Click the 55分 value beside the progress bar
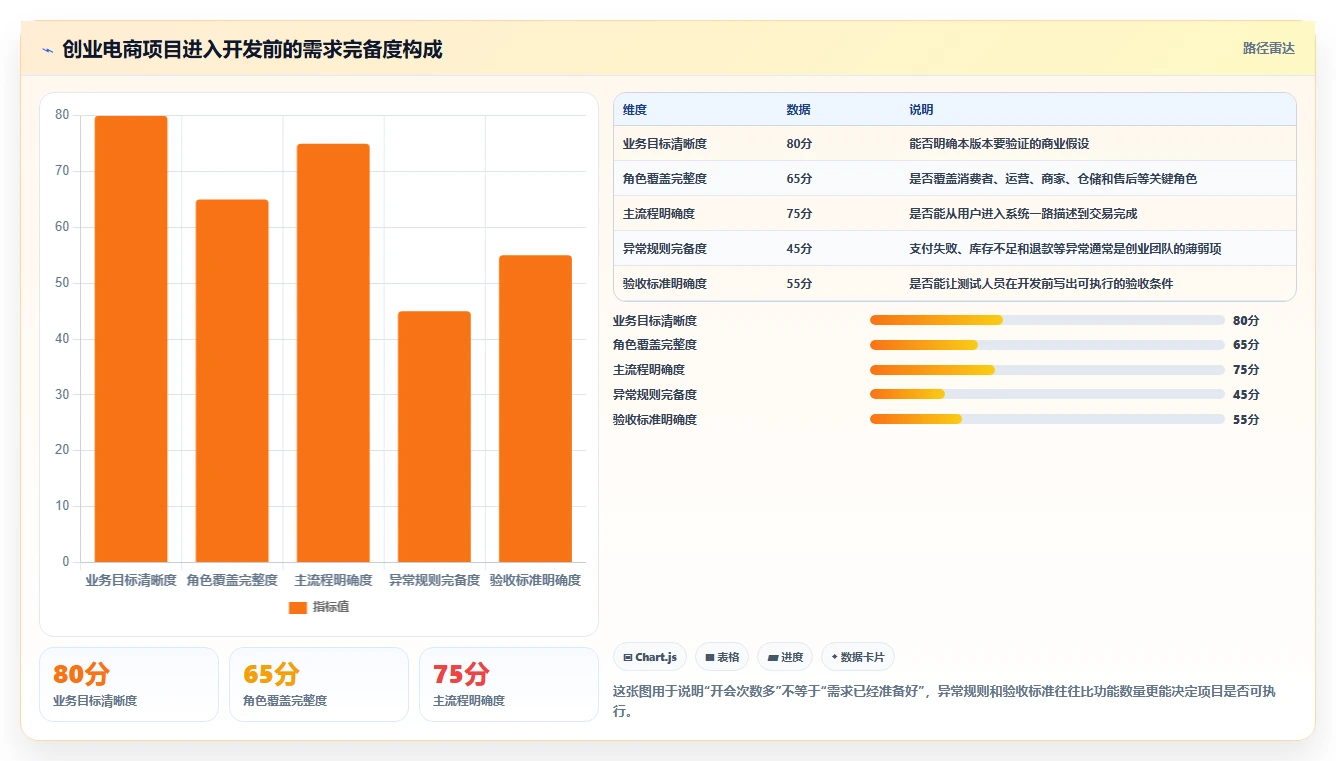This screenshot has height=761, width=1336. tap(1246, 420)
